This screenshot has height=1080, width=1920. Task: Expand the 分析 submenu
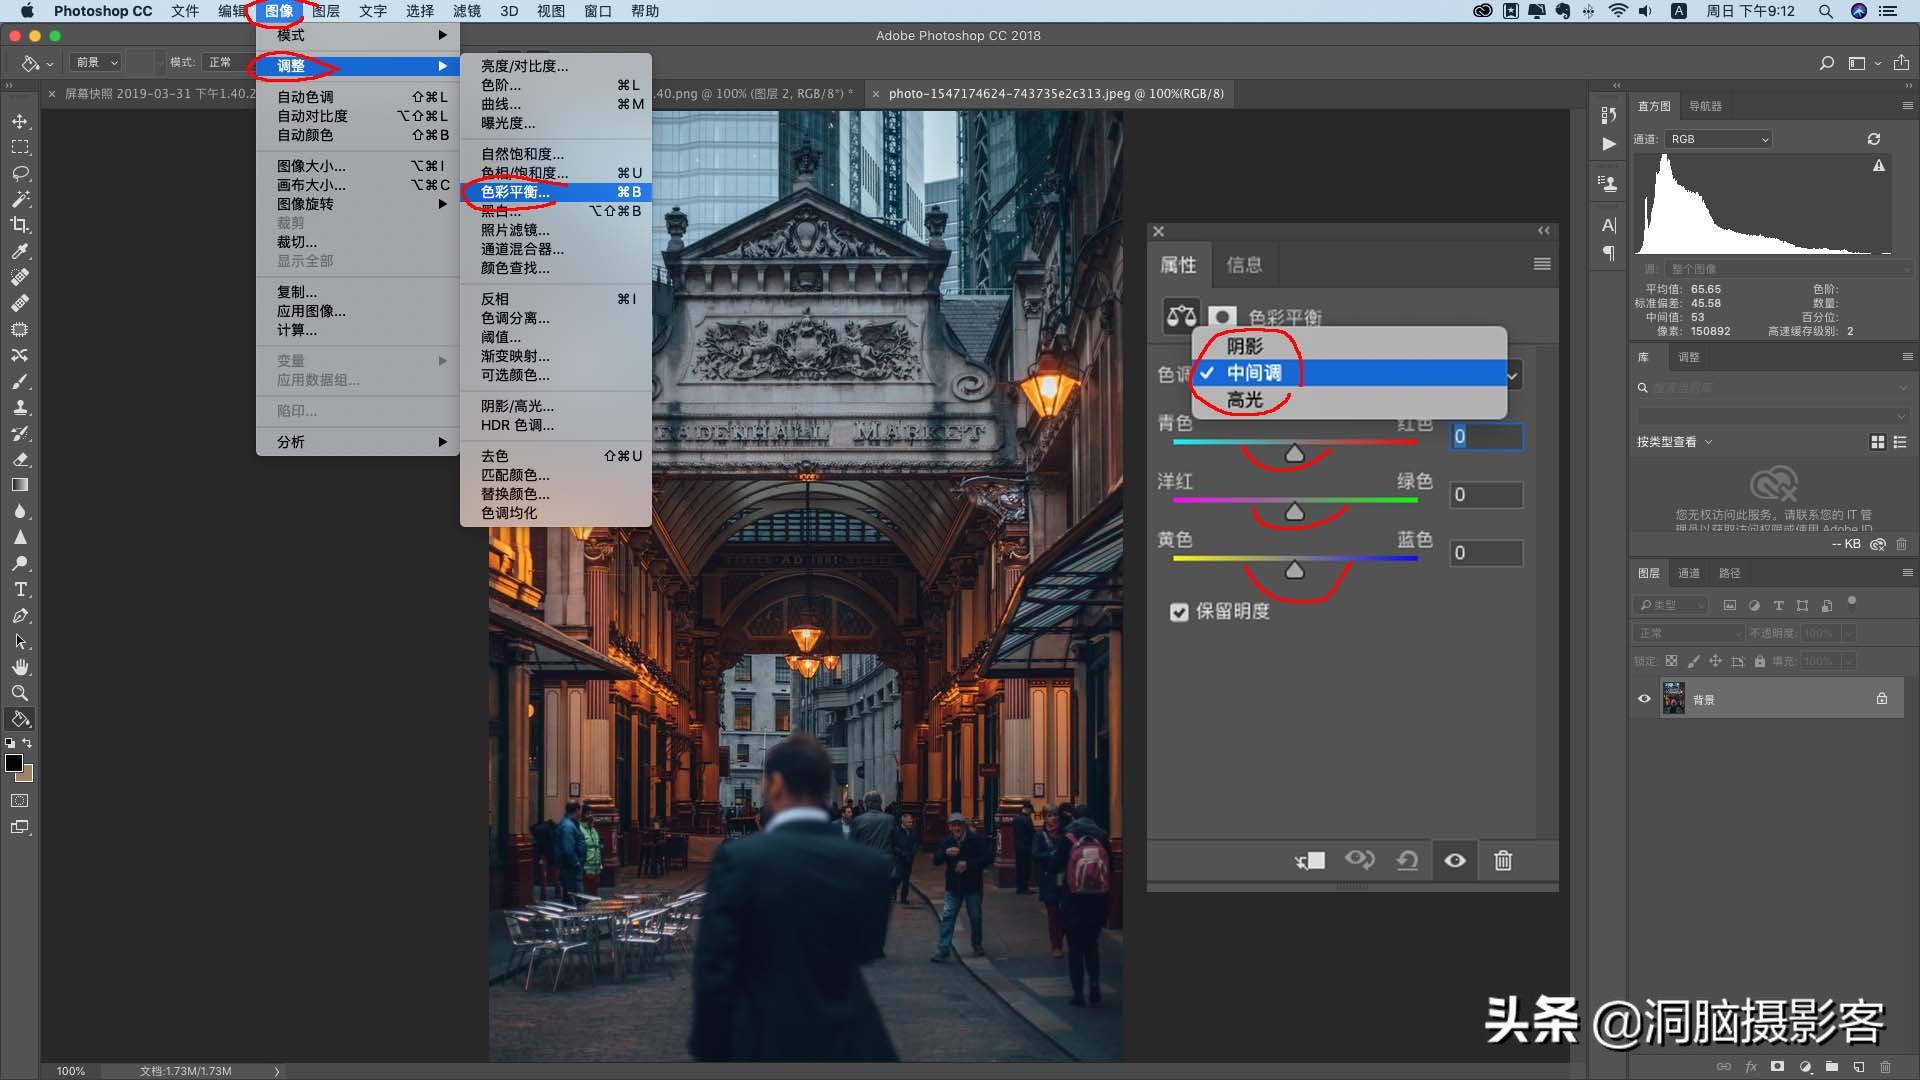click(x=358, y=442)
